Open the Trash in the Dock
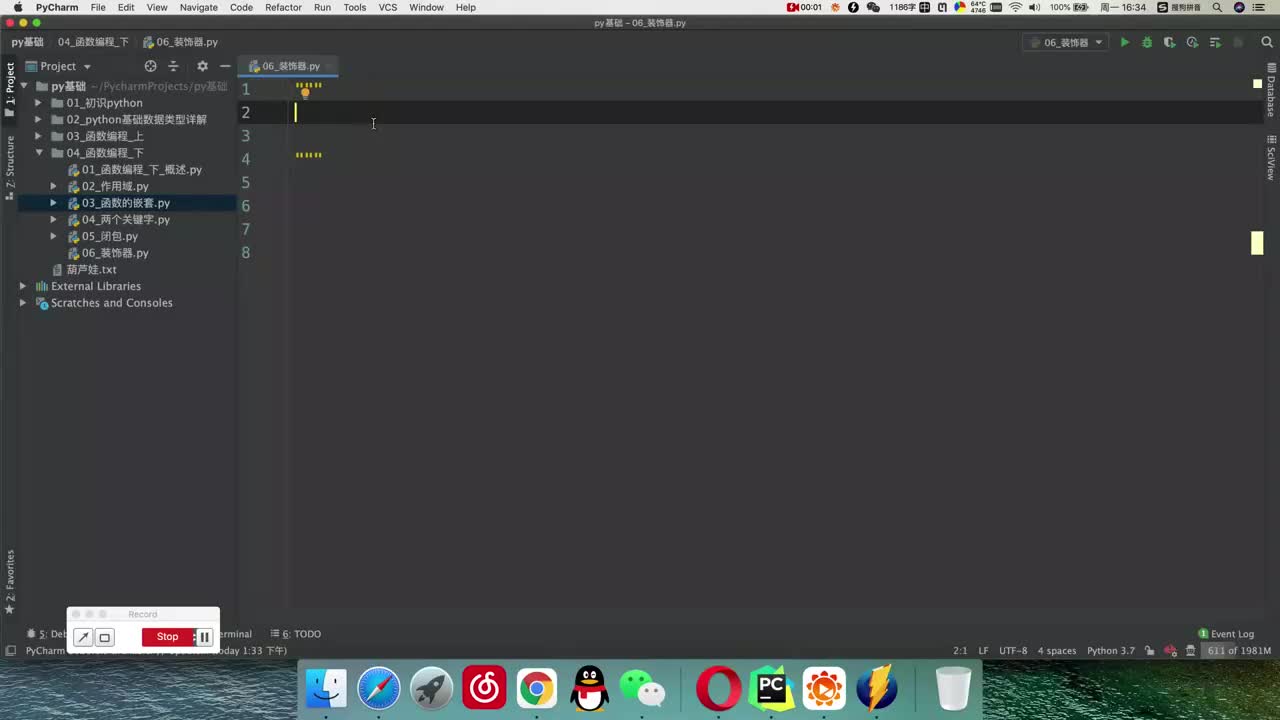This screenshot has height=720, width=1280. [953, 688]
